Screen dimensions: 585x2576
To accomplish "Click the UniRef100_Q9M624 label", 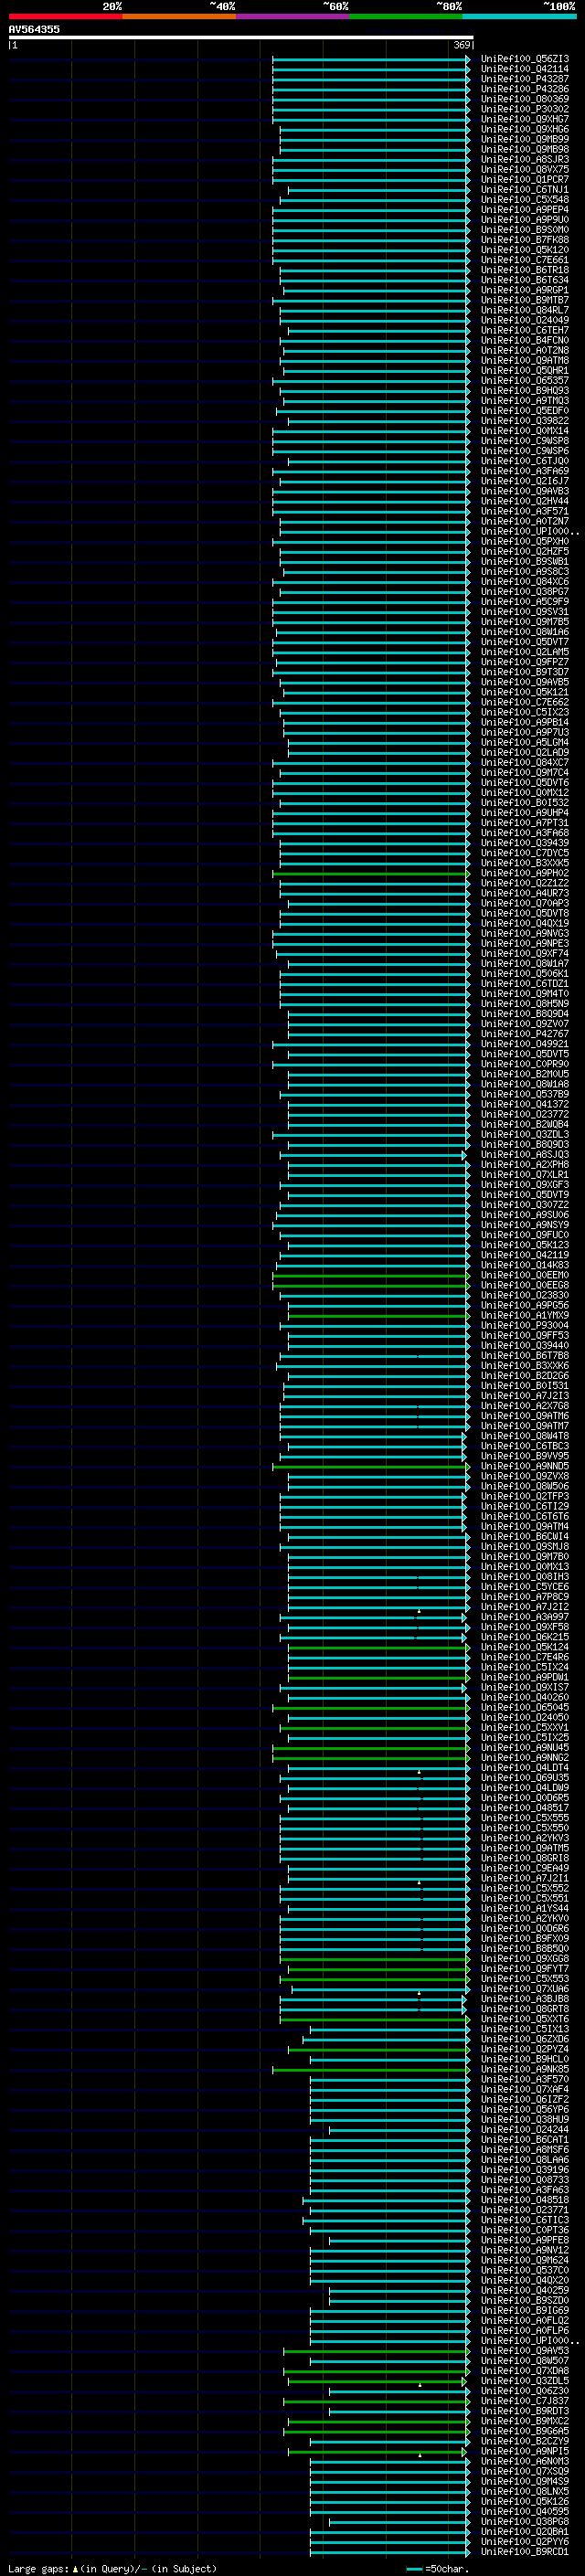I will click(525, 2259).
